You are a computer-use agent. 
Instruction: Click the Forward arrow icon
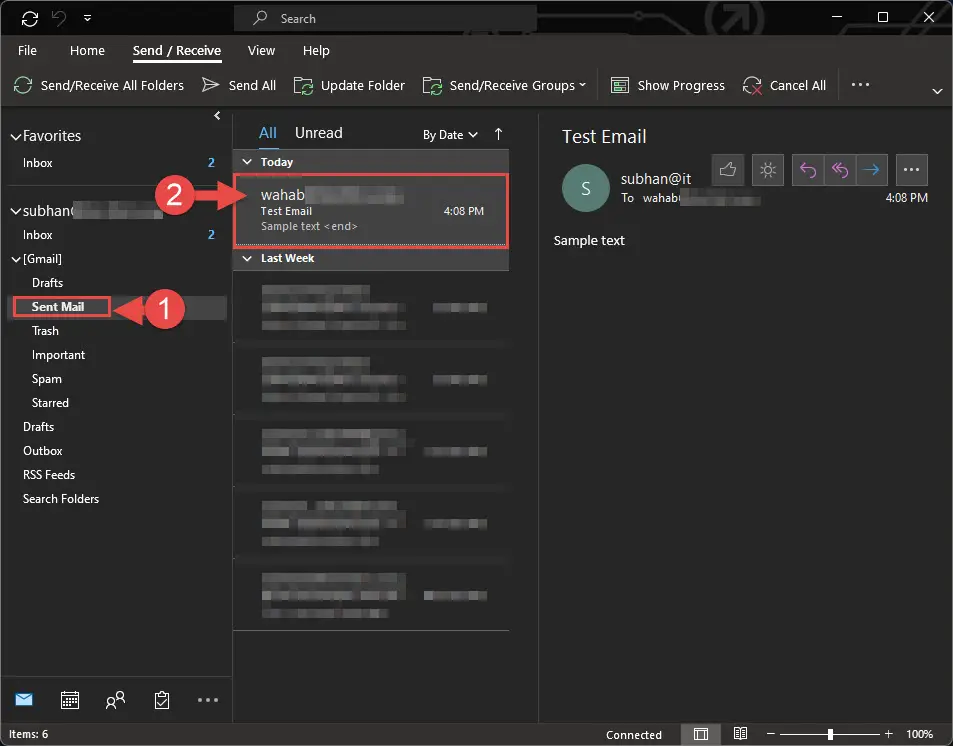[x=872, y=170]
